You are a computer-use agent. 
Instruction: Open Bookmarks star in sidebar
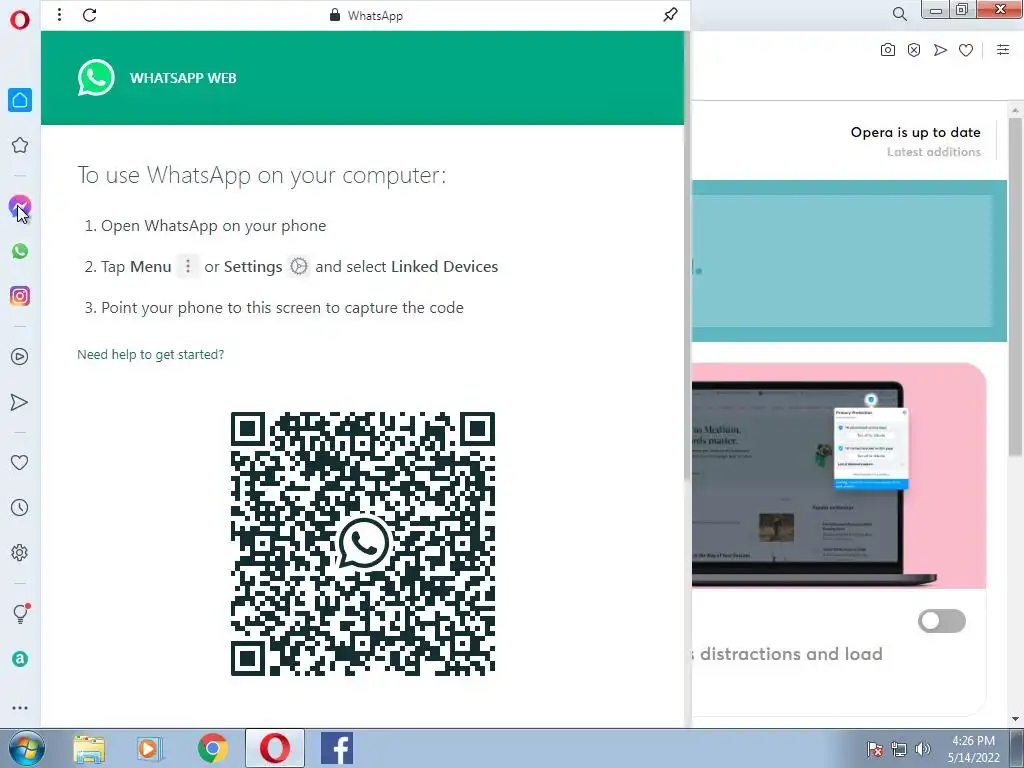pos(20,145)
